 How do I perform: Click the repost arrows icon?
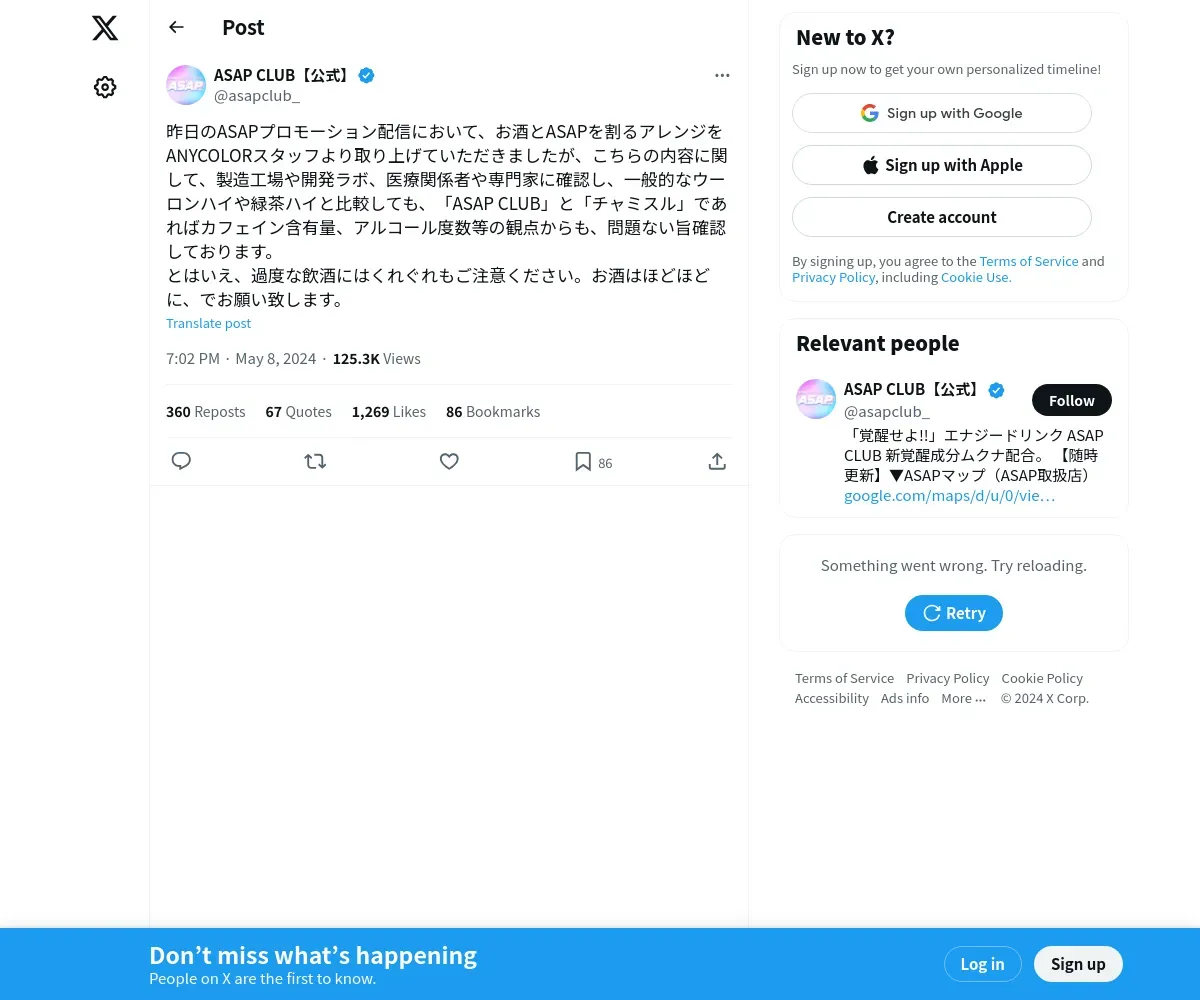pyautogui.click(x=315, y=461)
